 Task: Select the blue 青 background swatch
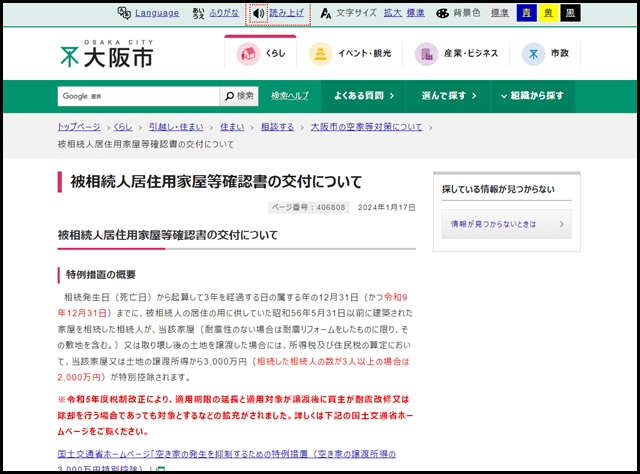527,13
